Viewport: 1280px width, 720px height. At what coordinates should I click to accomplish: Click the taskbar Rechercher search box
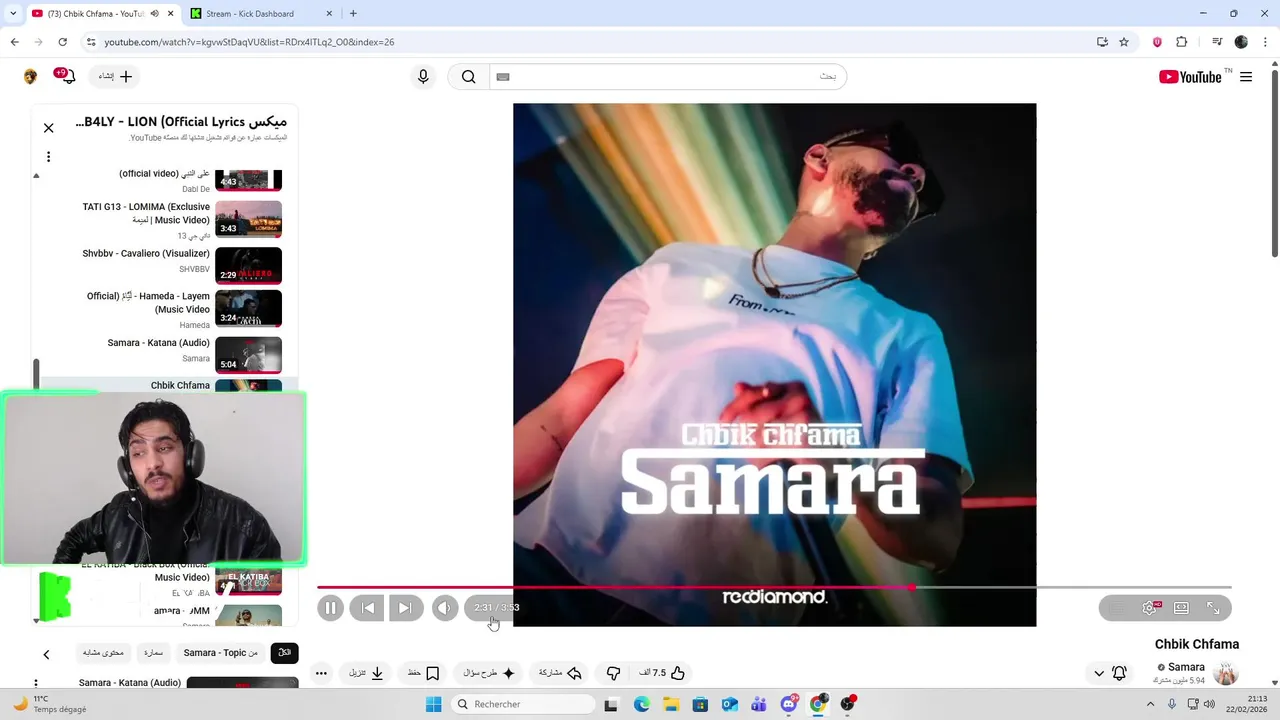pyautogui.click(x=521, y=704)
